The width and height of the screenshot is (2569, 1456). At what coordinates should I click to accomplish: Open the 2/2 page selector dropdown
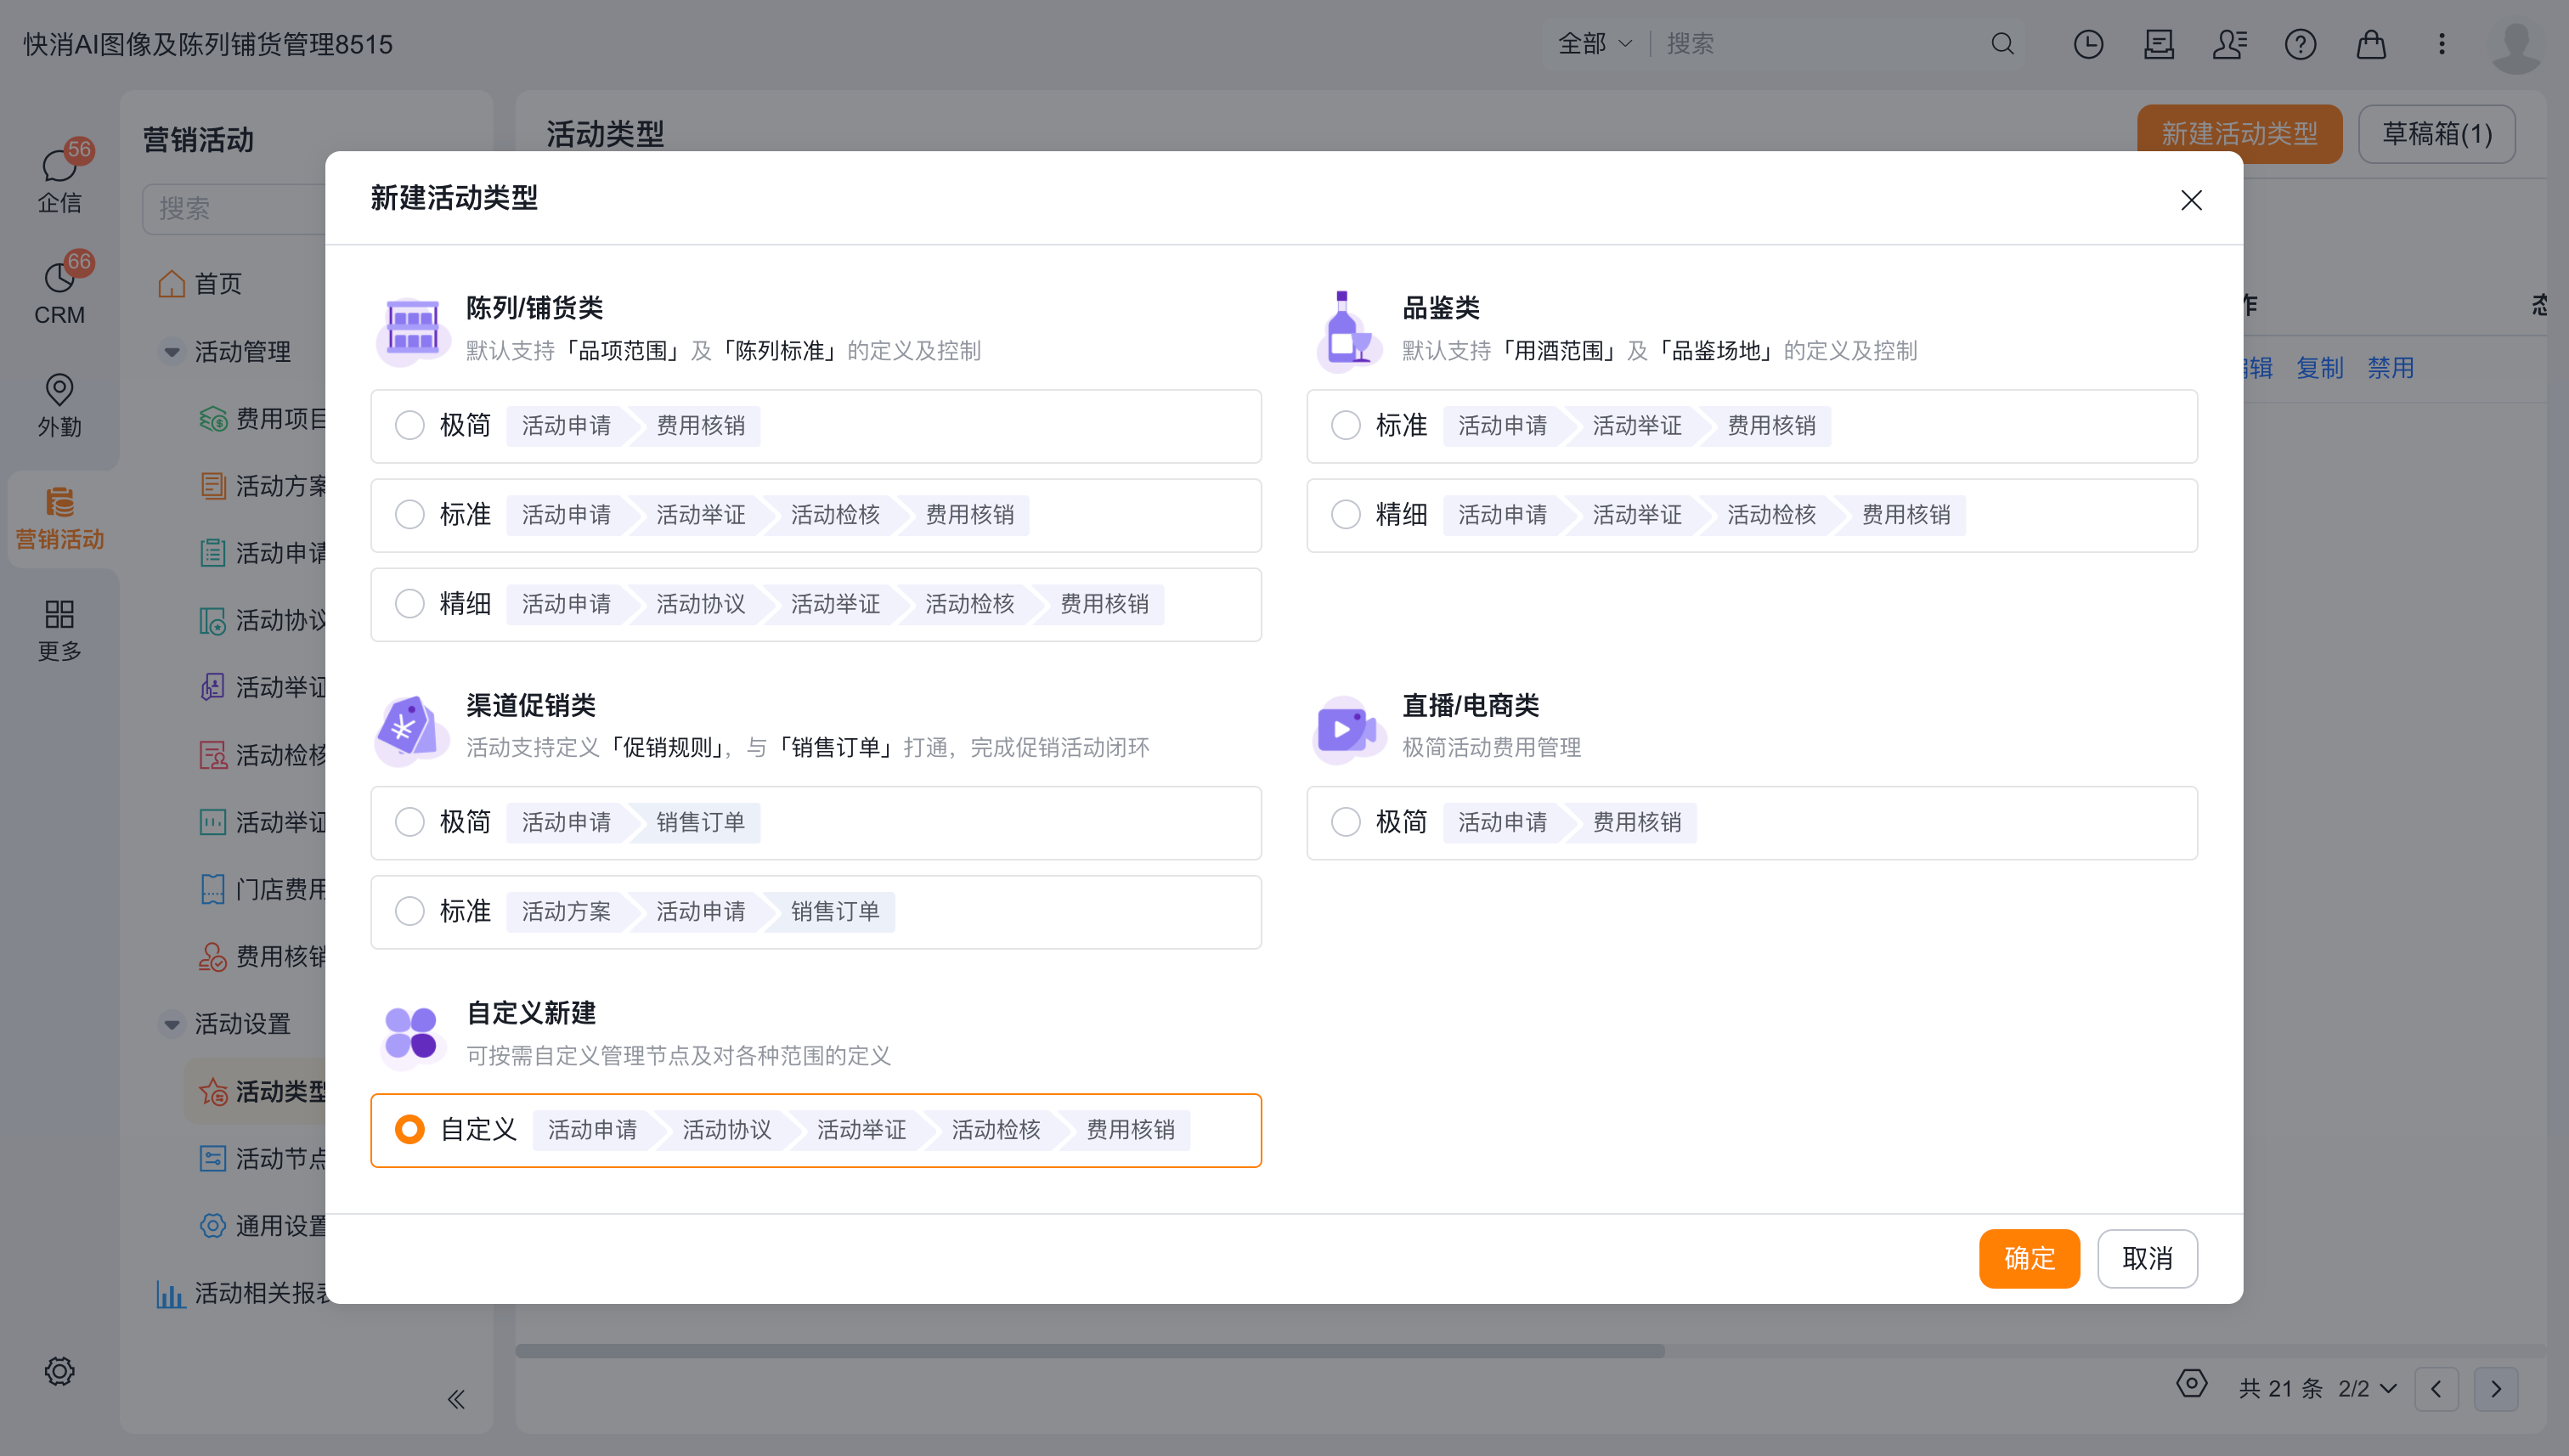pyautogui.click(x=2367, y=1389)
